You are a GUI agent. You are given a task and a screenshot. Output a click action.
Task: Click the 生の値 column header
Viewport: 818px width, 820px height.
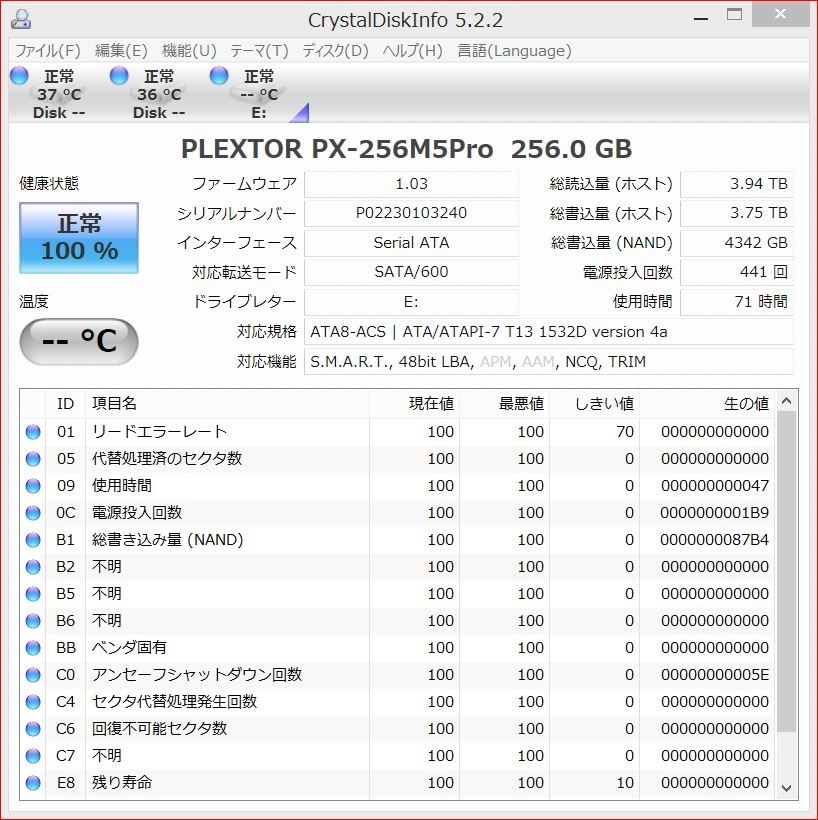click(707, 404)
